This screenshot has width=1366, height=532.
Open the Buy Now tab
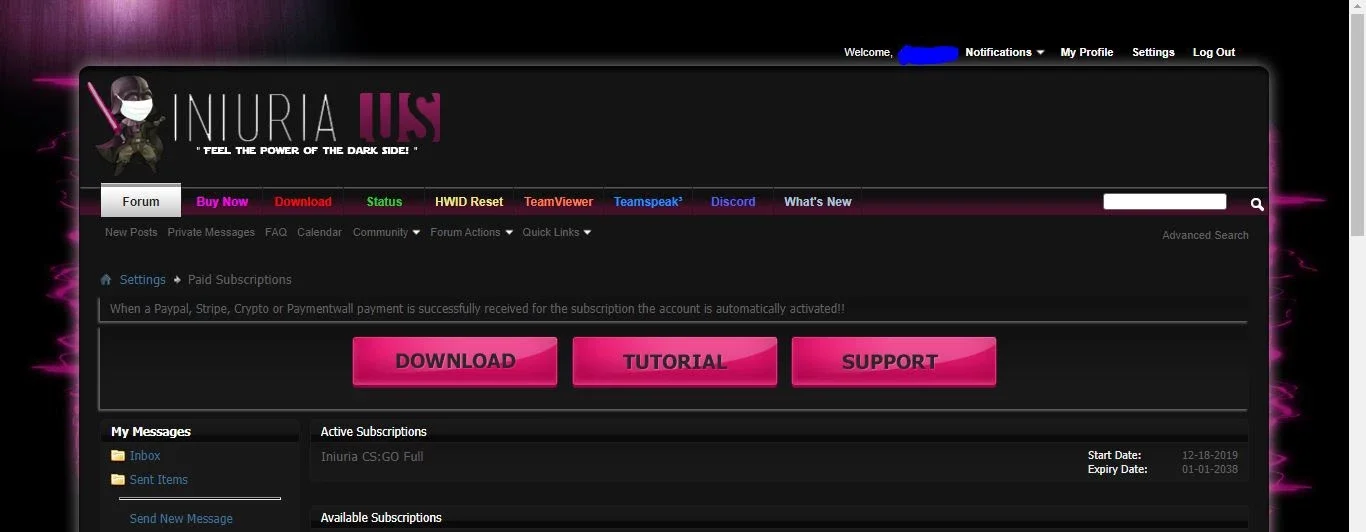(x=222, y=201)
